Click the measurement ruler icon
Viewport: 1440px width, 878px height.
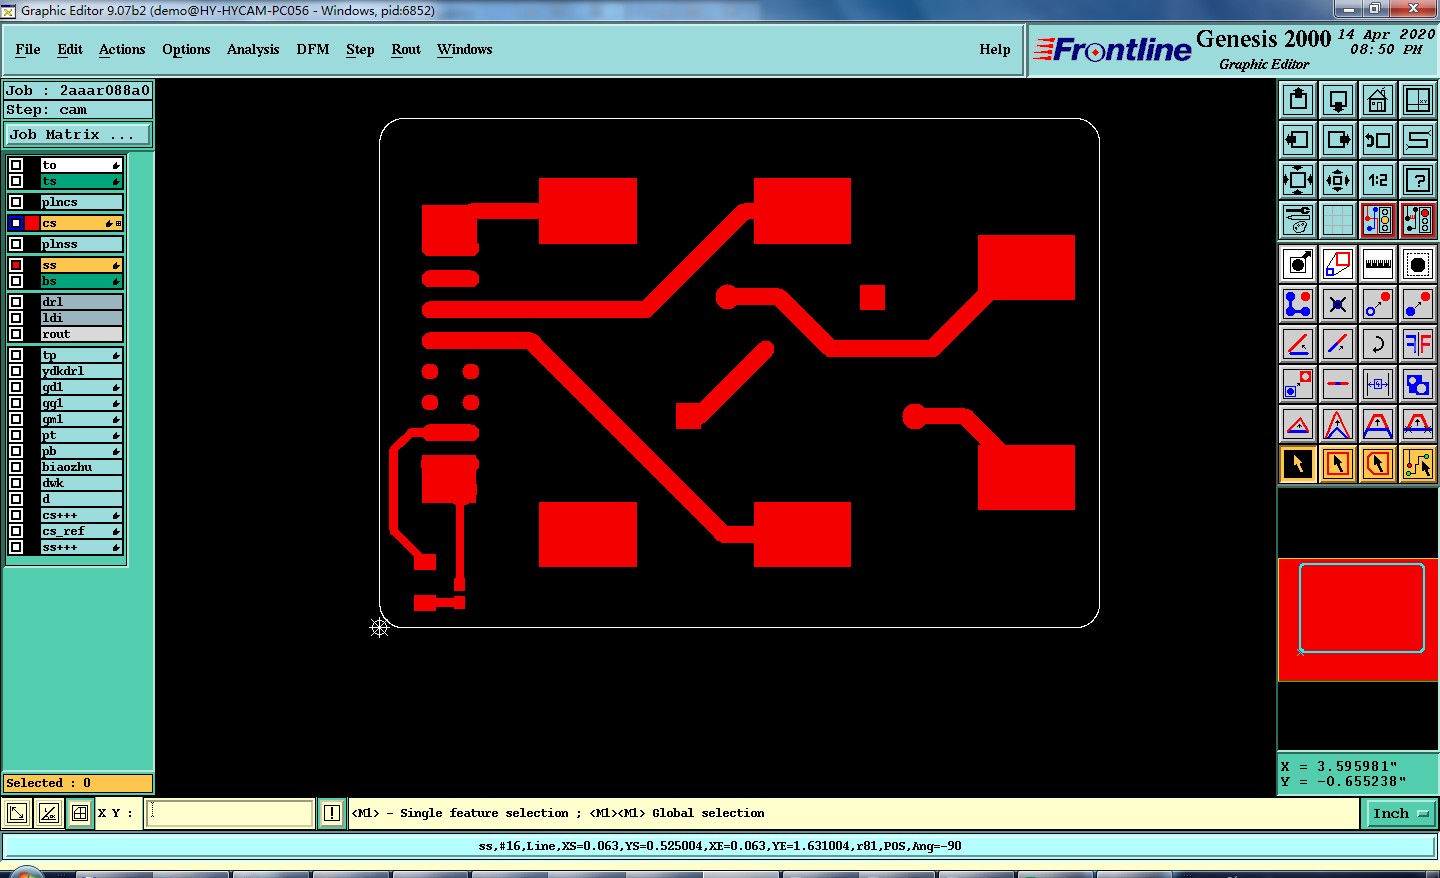1378,264
